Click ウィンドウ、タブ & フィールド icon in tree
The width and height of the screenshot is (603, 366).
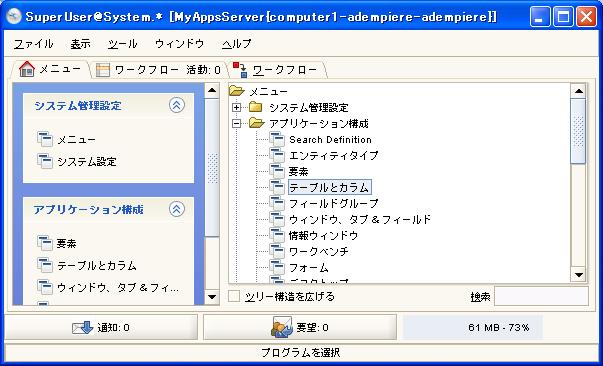277,219
